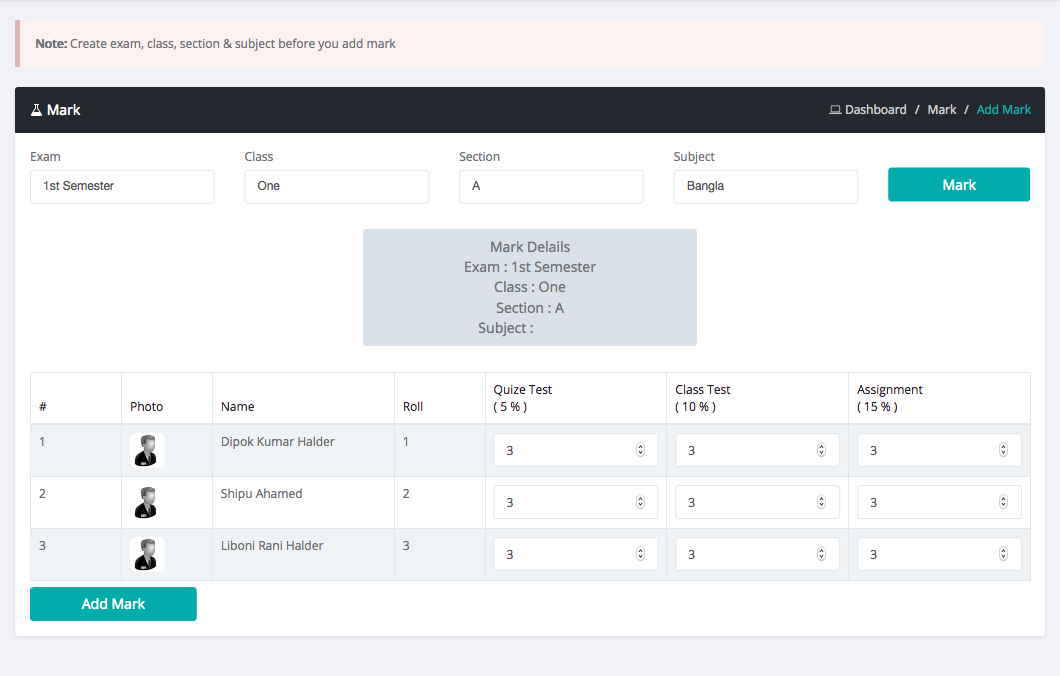Click the flask icon beside Mark title

click(x=36, y=110)
